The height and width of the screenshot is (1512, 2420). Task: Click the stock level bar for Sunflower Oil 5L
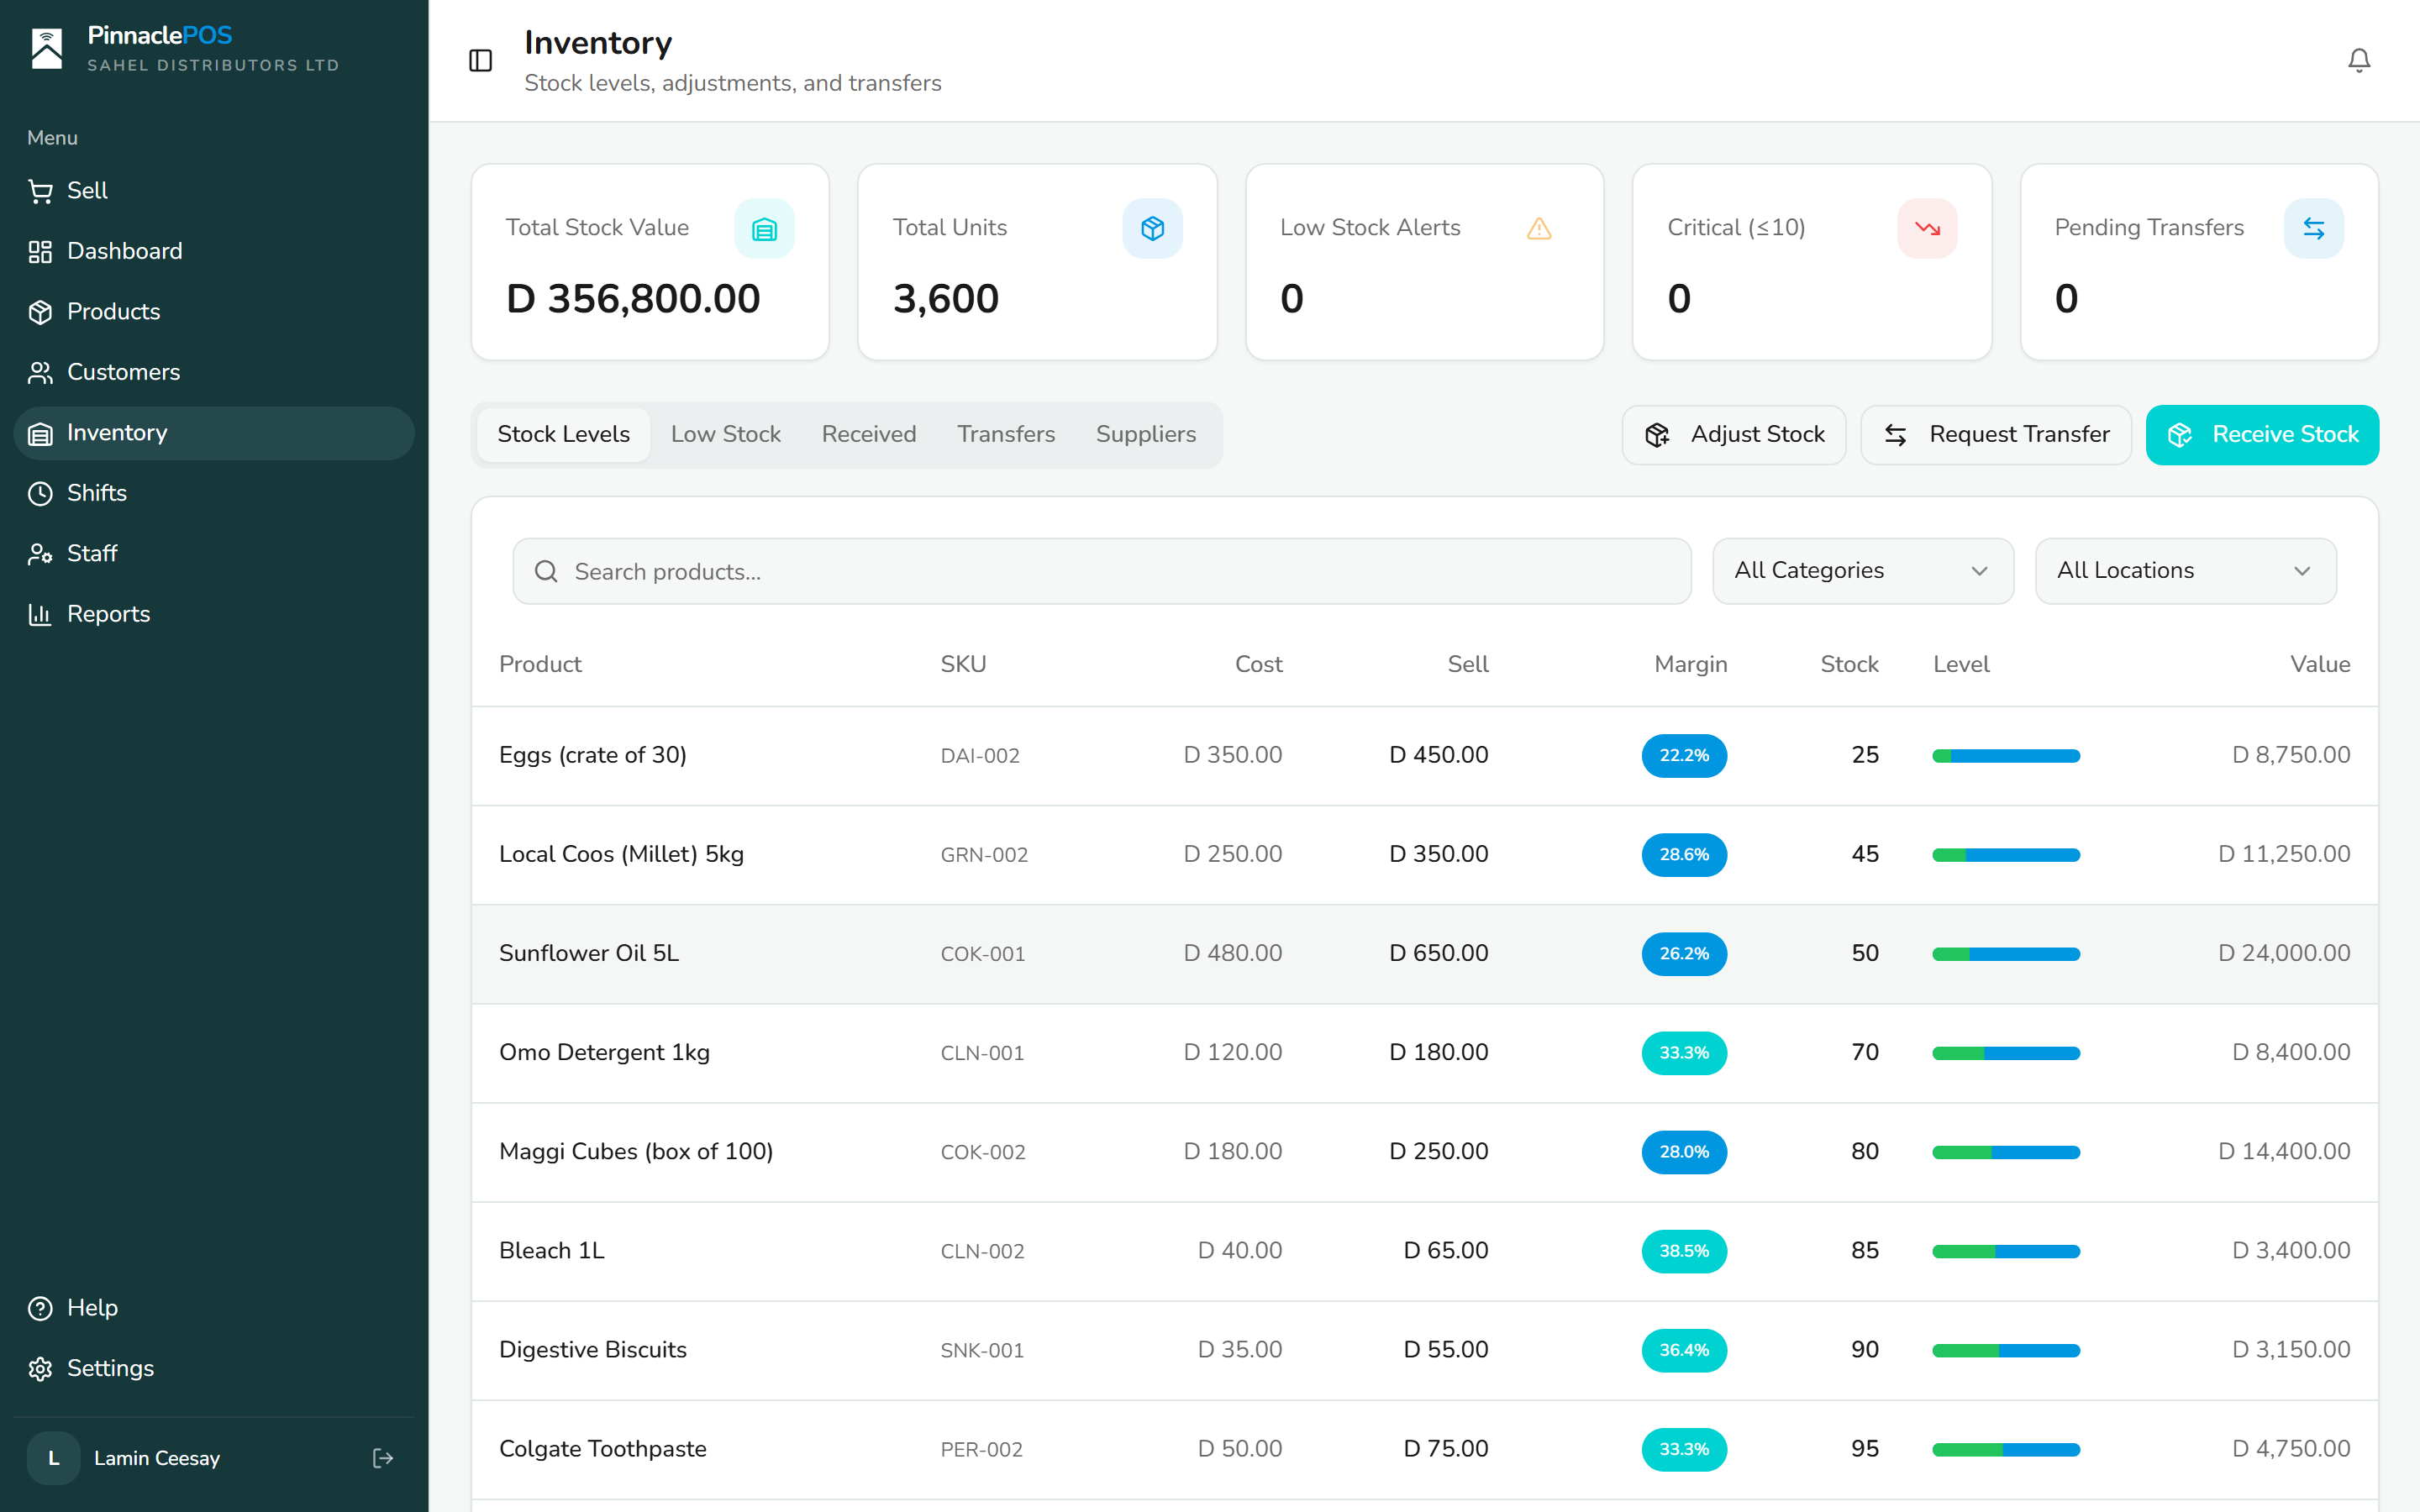coord(2006,954)
